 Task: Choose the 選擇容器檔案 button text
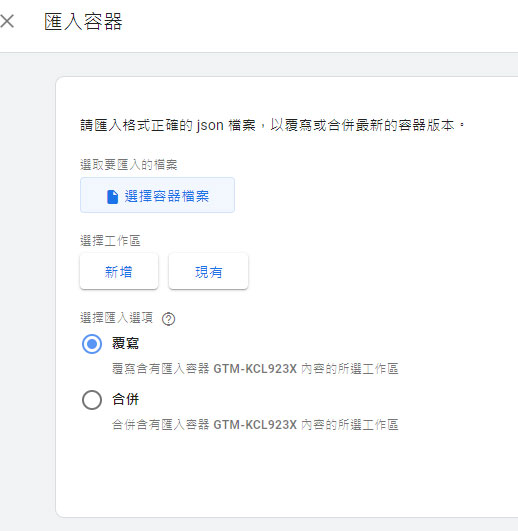[x=167, y=196]
